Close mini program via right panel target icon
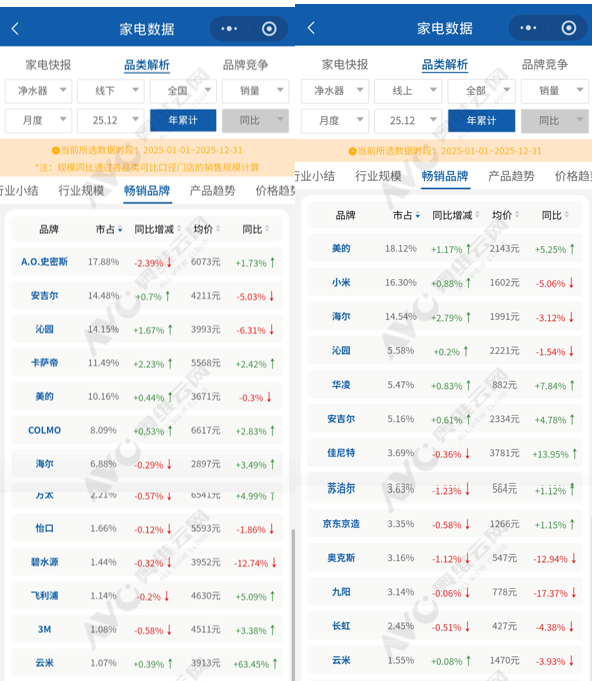This screenshot has width=592, height=681. 569,28
